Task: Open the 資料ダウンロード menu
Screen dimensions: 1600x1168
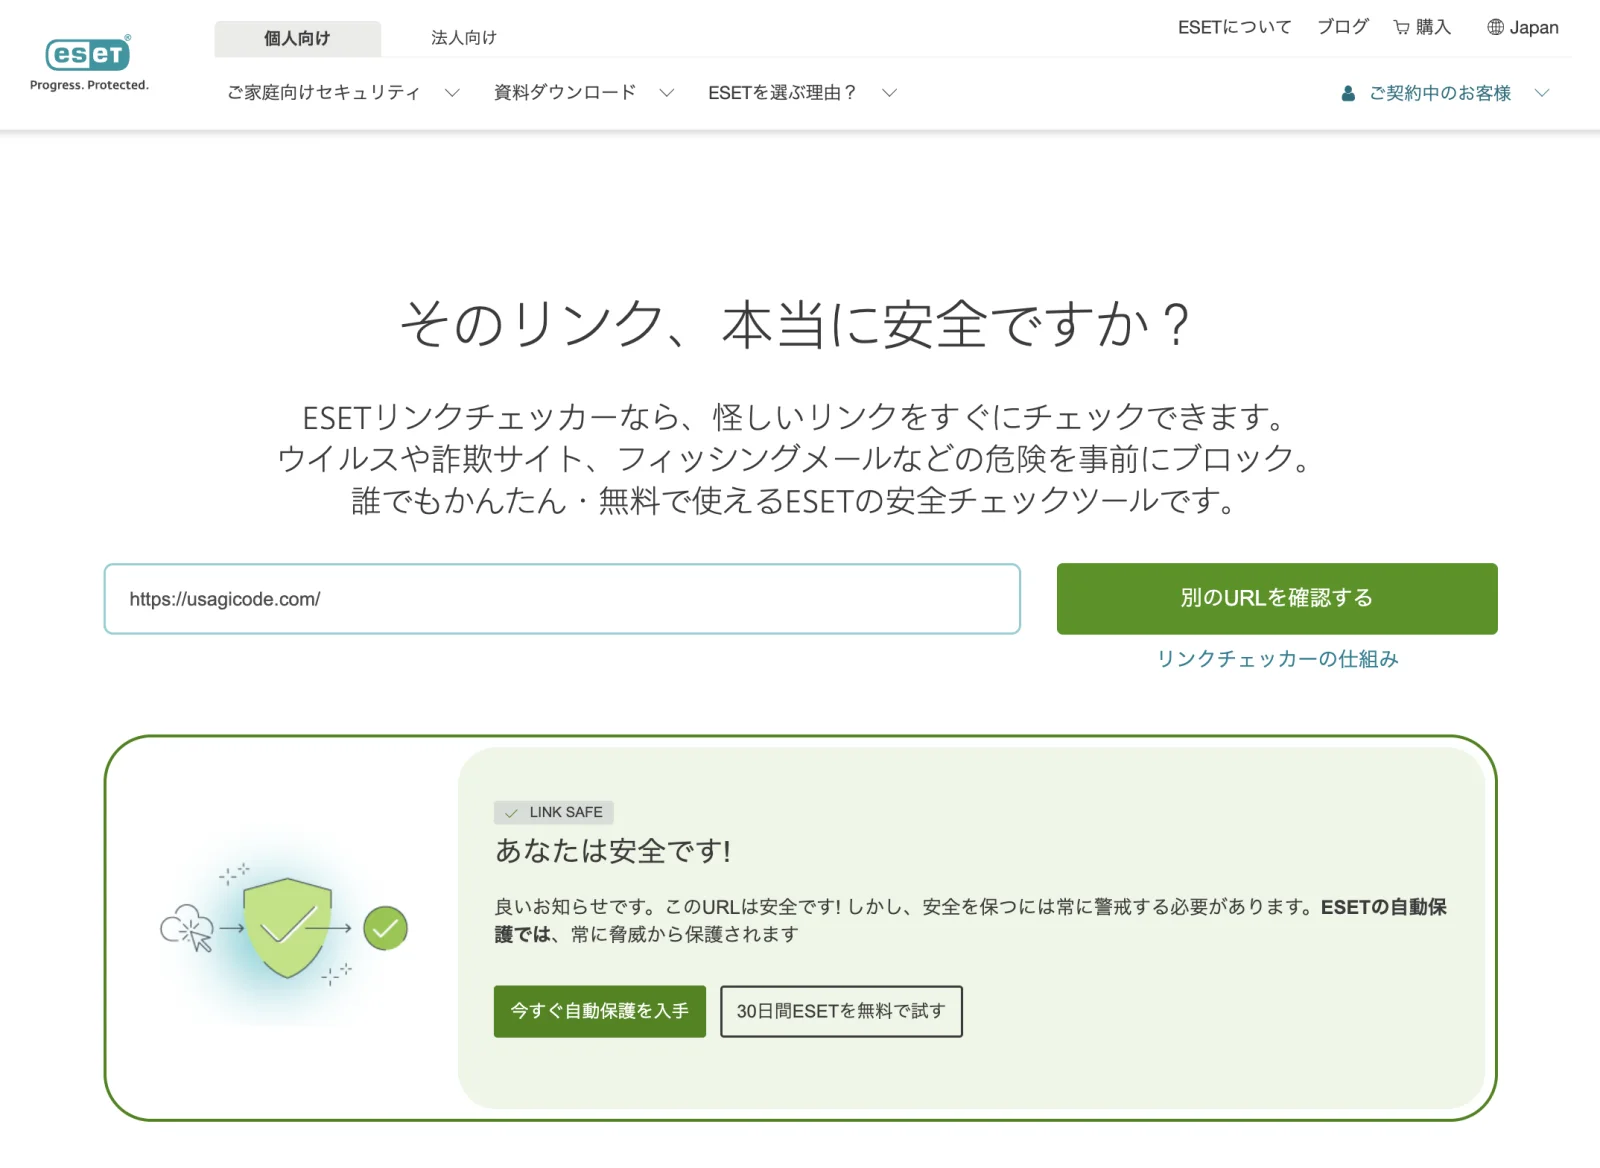Action: click(x=565, y=93)
